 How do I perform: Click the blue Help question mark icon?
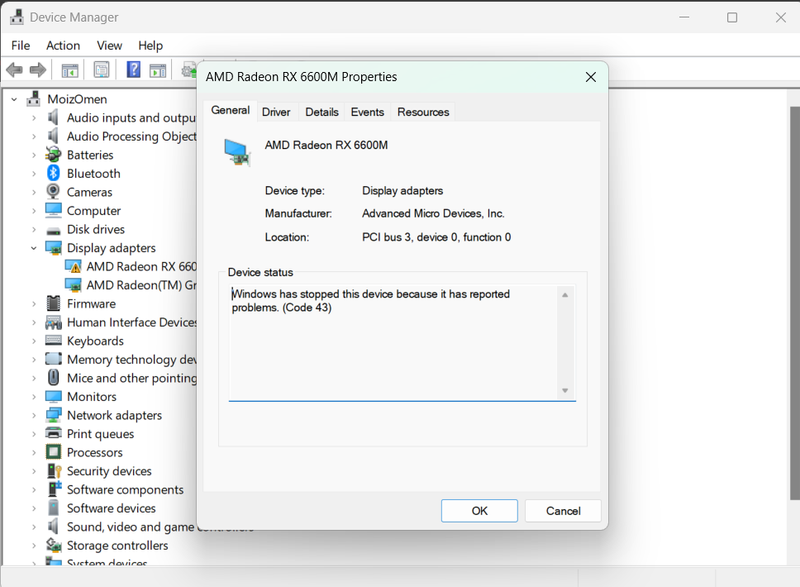pyautogui.click(x=133, y=69)
